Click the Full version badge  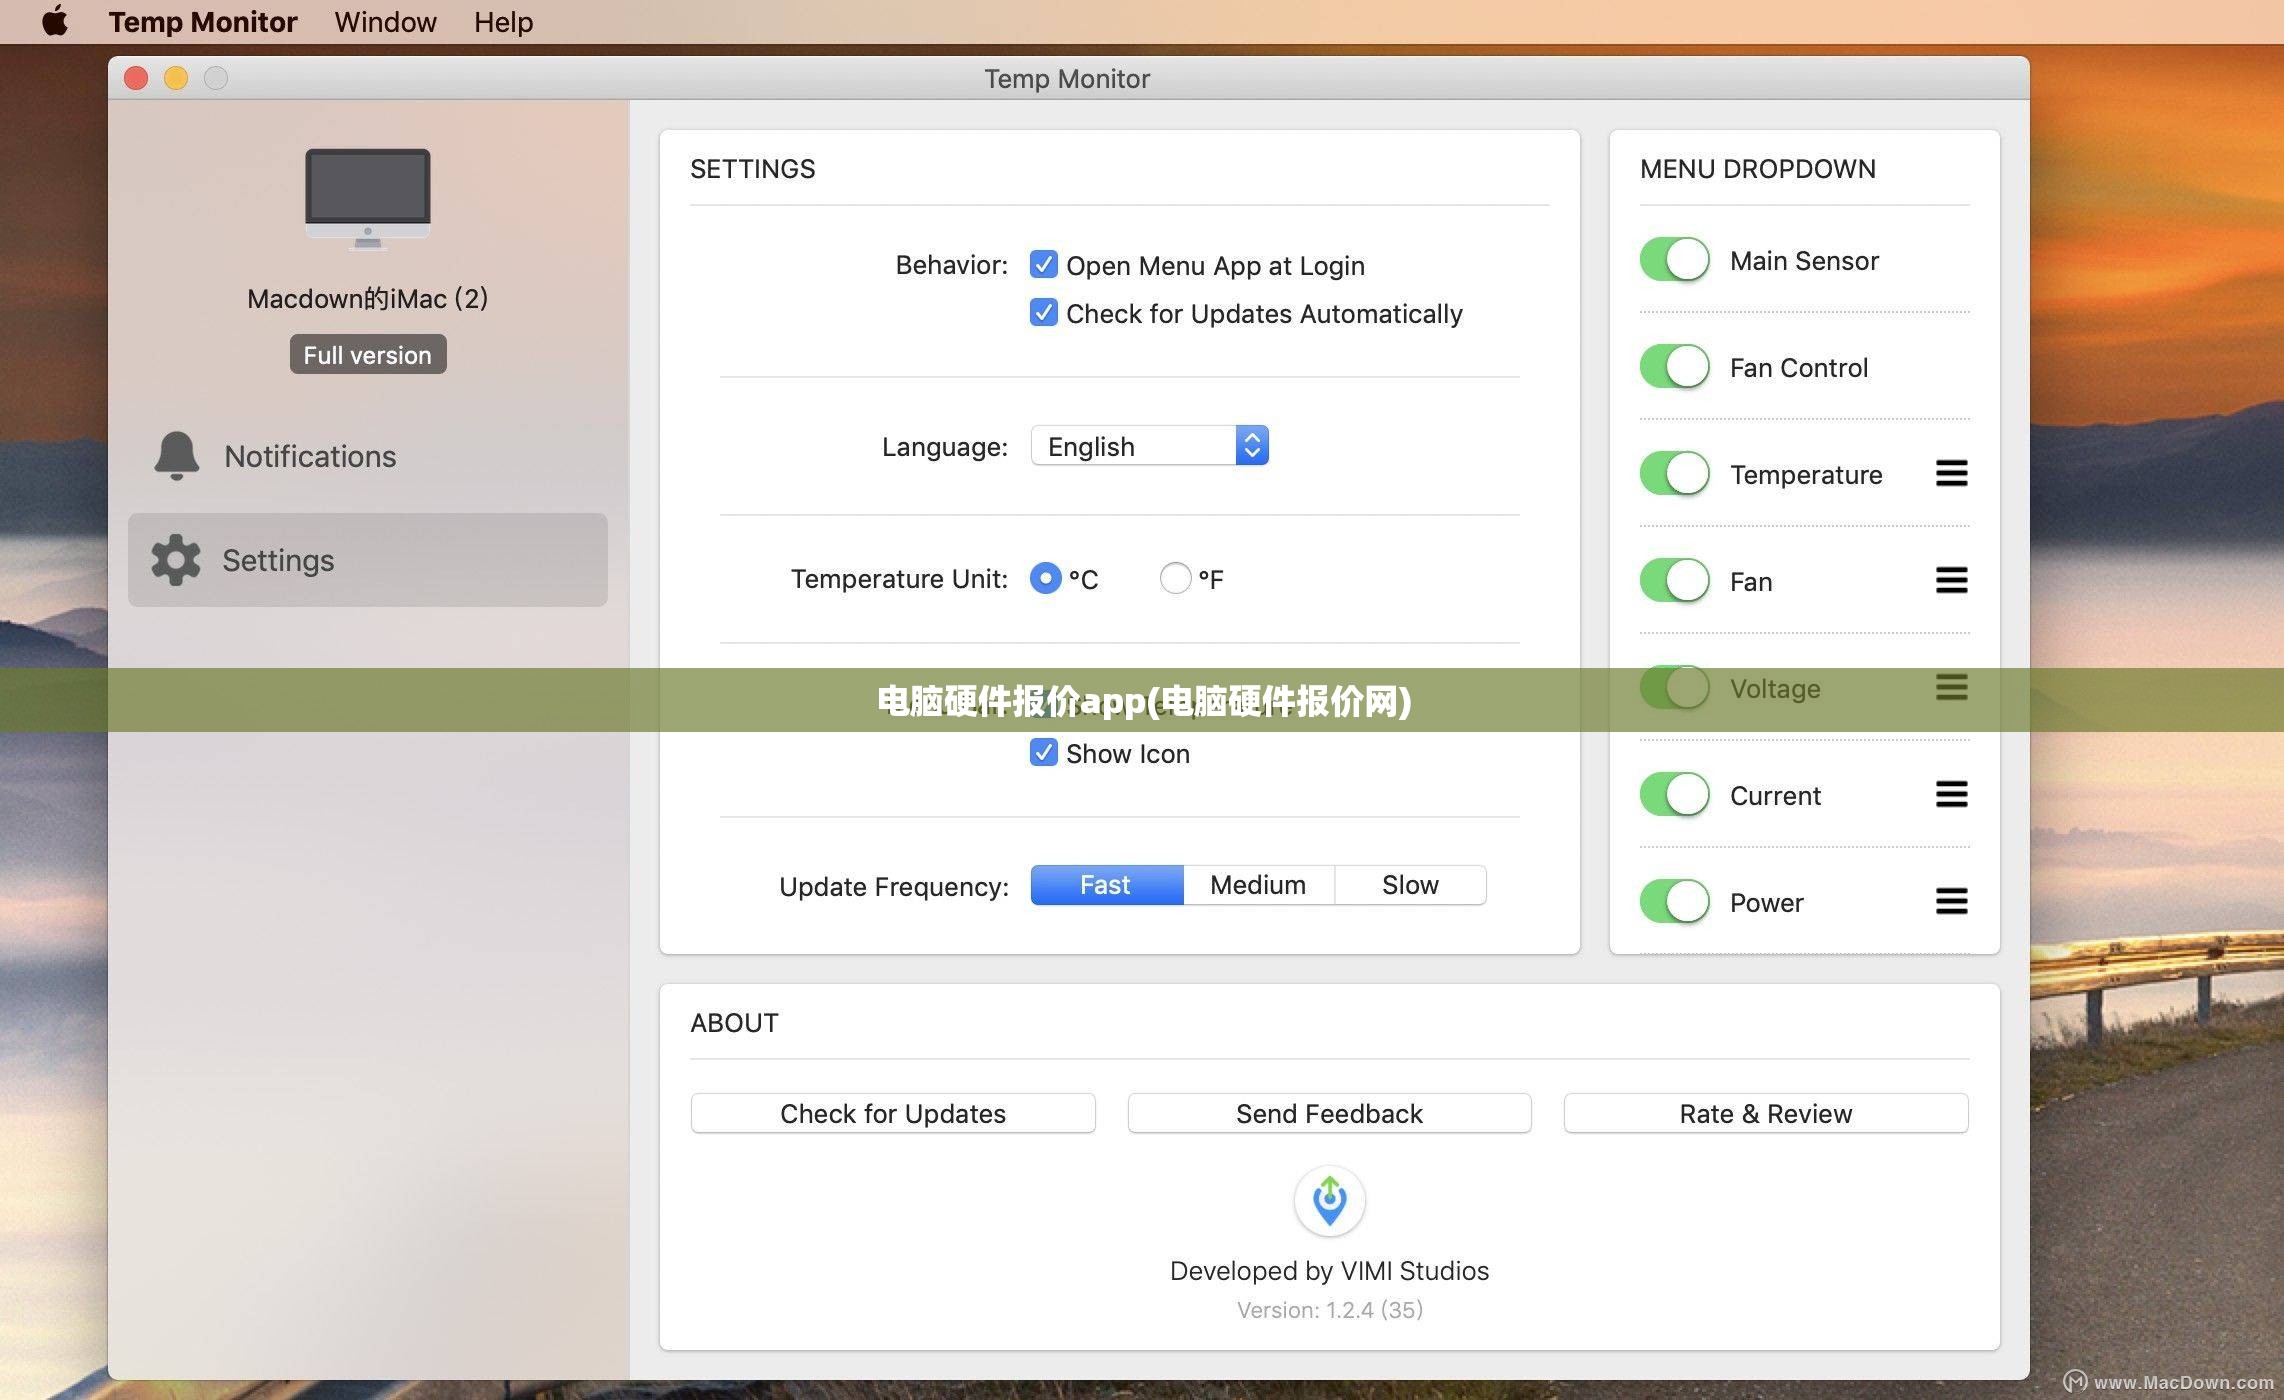point(368,355)
